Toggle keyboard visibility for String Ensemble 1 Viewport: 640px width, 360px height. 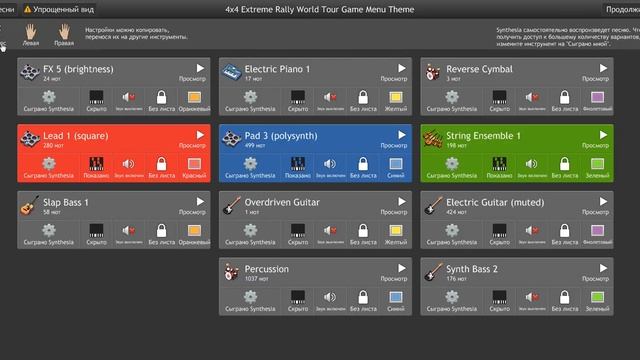[500, 164]
